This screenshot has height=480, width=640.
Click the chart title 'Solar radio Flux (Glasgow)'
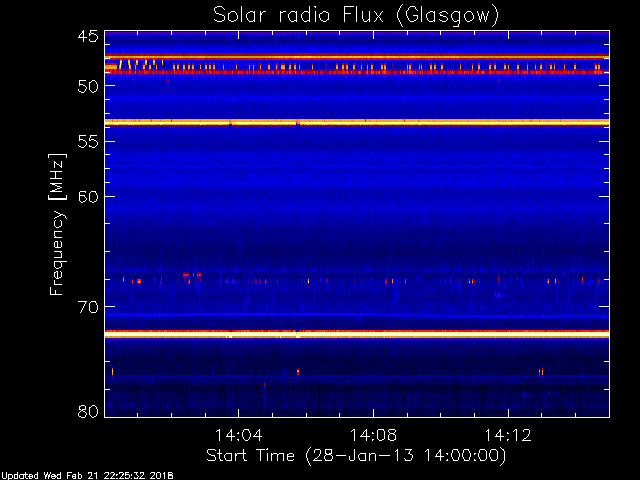pos(356,16)
